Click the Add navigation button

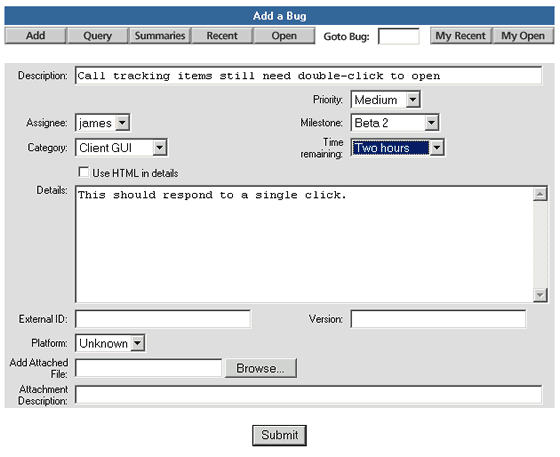[x=35, y=36]
